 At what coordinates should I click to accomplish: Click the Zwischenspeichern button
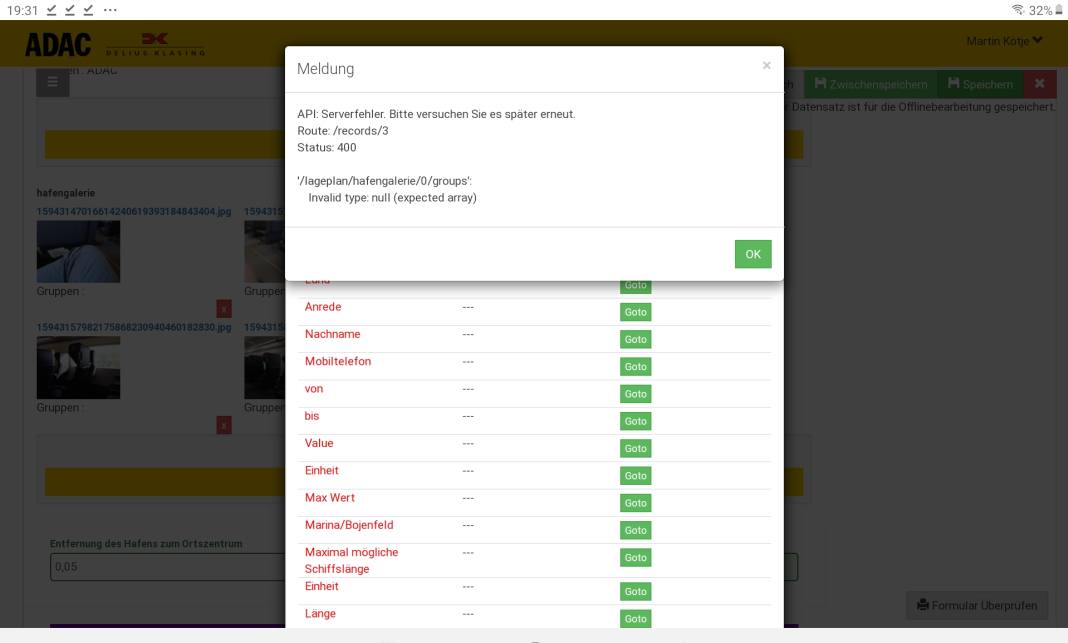(x=871, y=85)
